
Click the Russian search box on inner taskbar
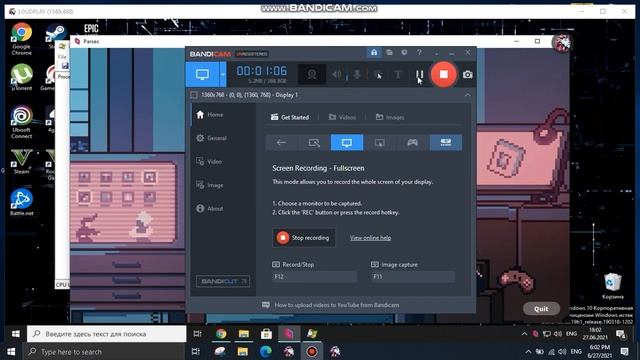(107, 334)
